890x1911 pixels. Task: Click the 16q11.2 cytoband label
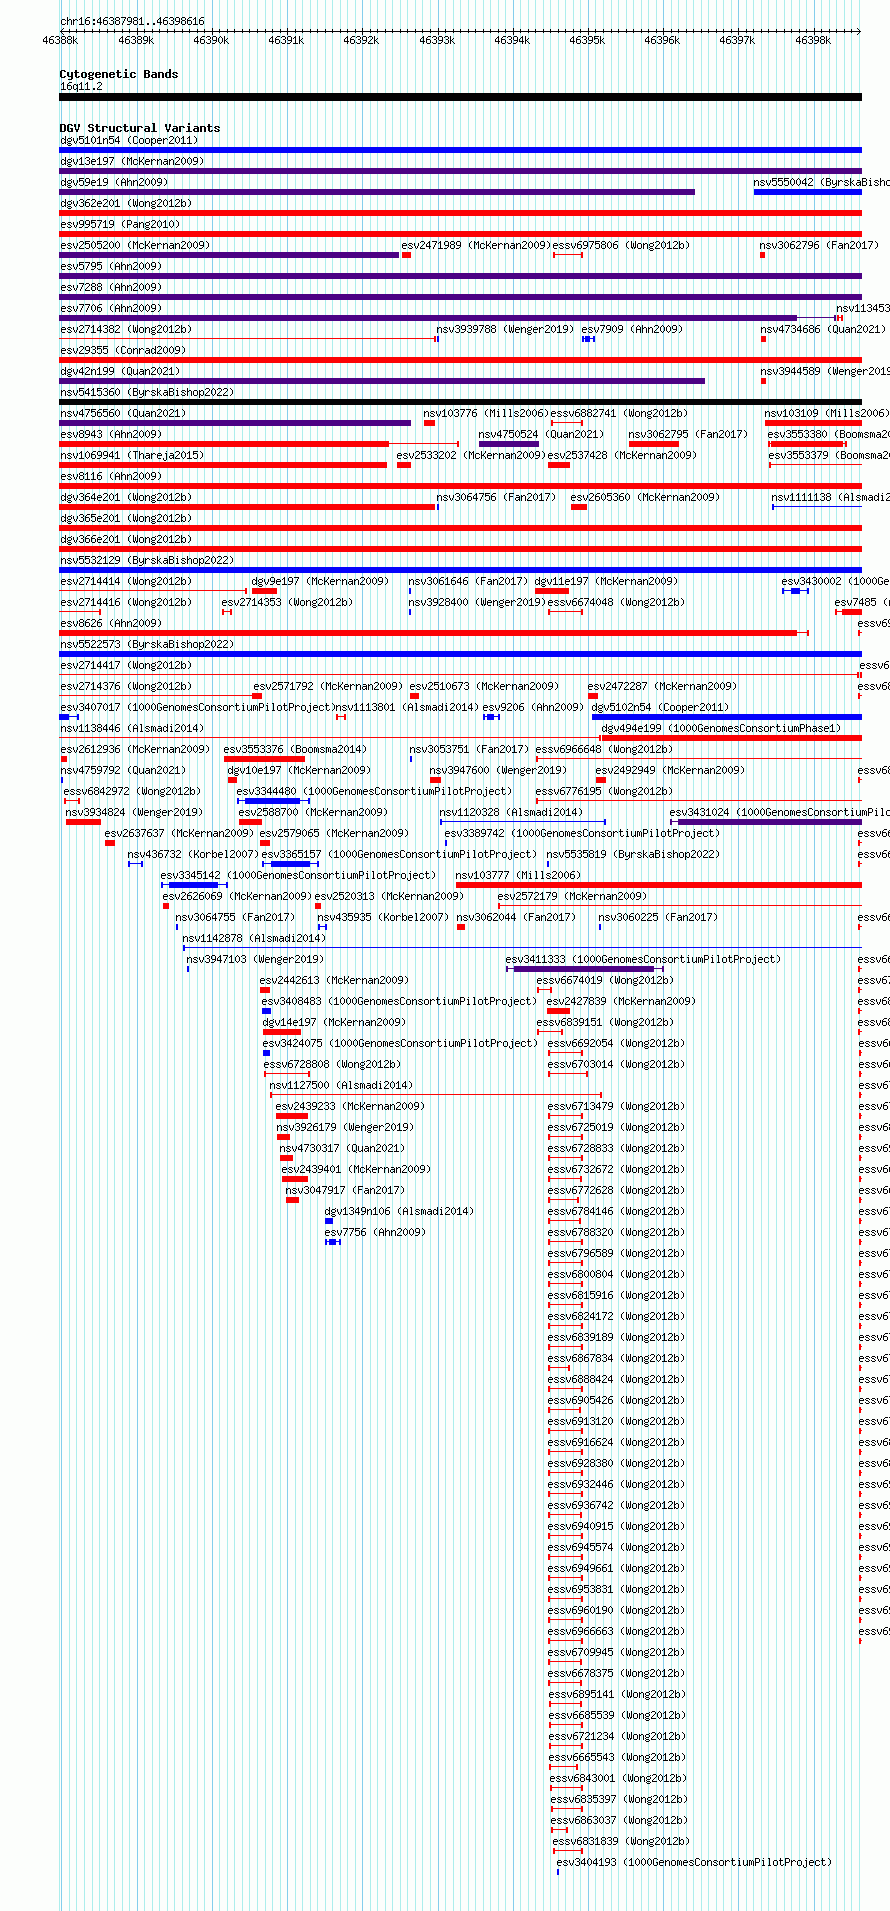click(81, 86)
